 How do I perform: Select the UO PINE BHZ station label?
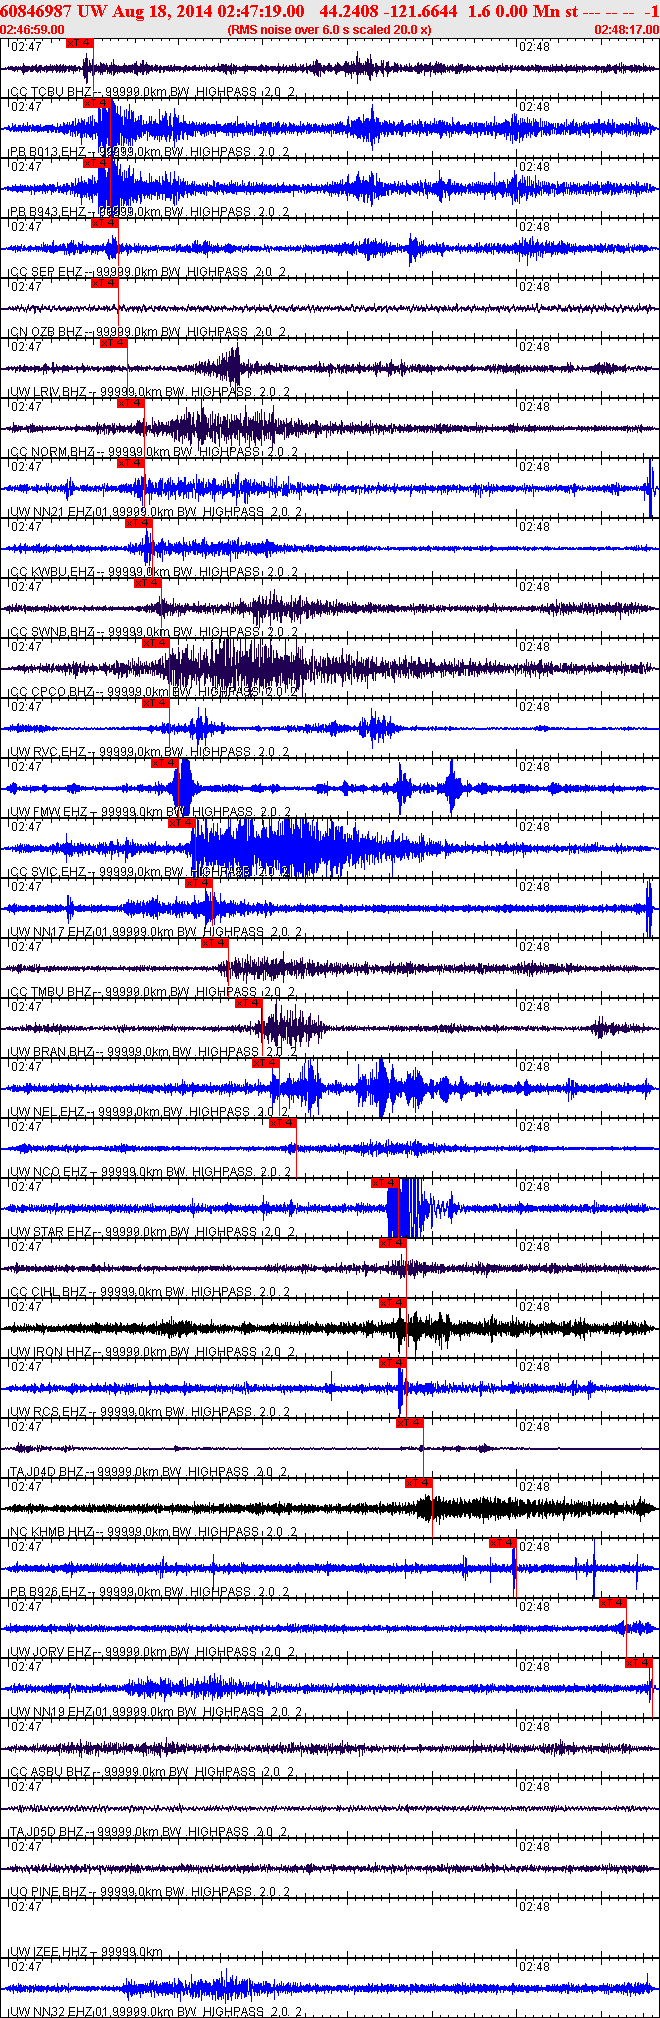[49, 1892]
